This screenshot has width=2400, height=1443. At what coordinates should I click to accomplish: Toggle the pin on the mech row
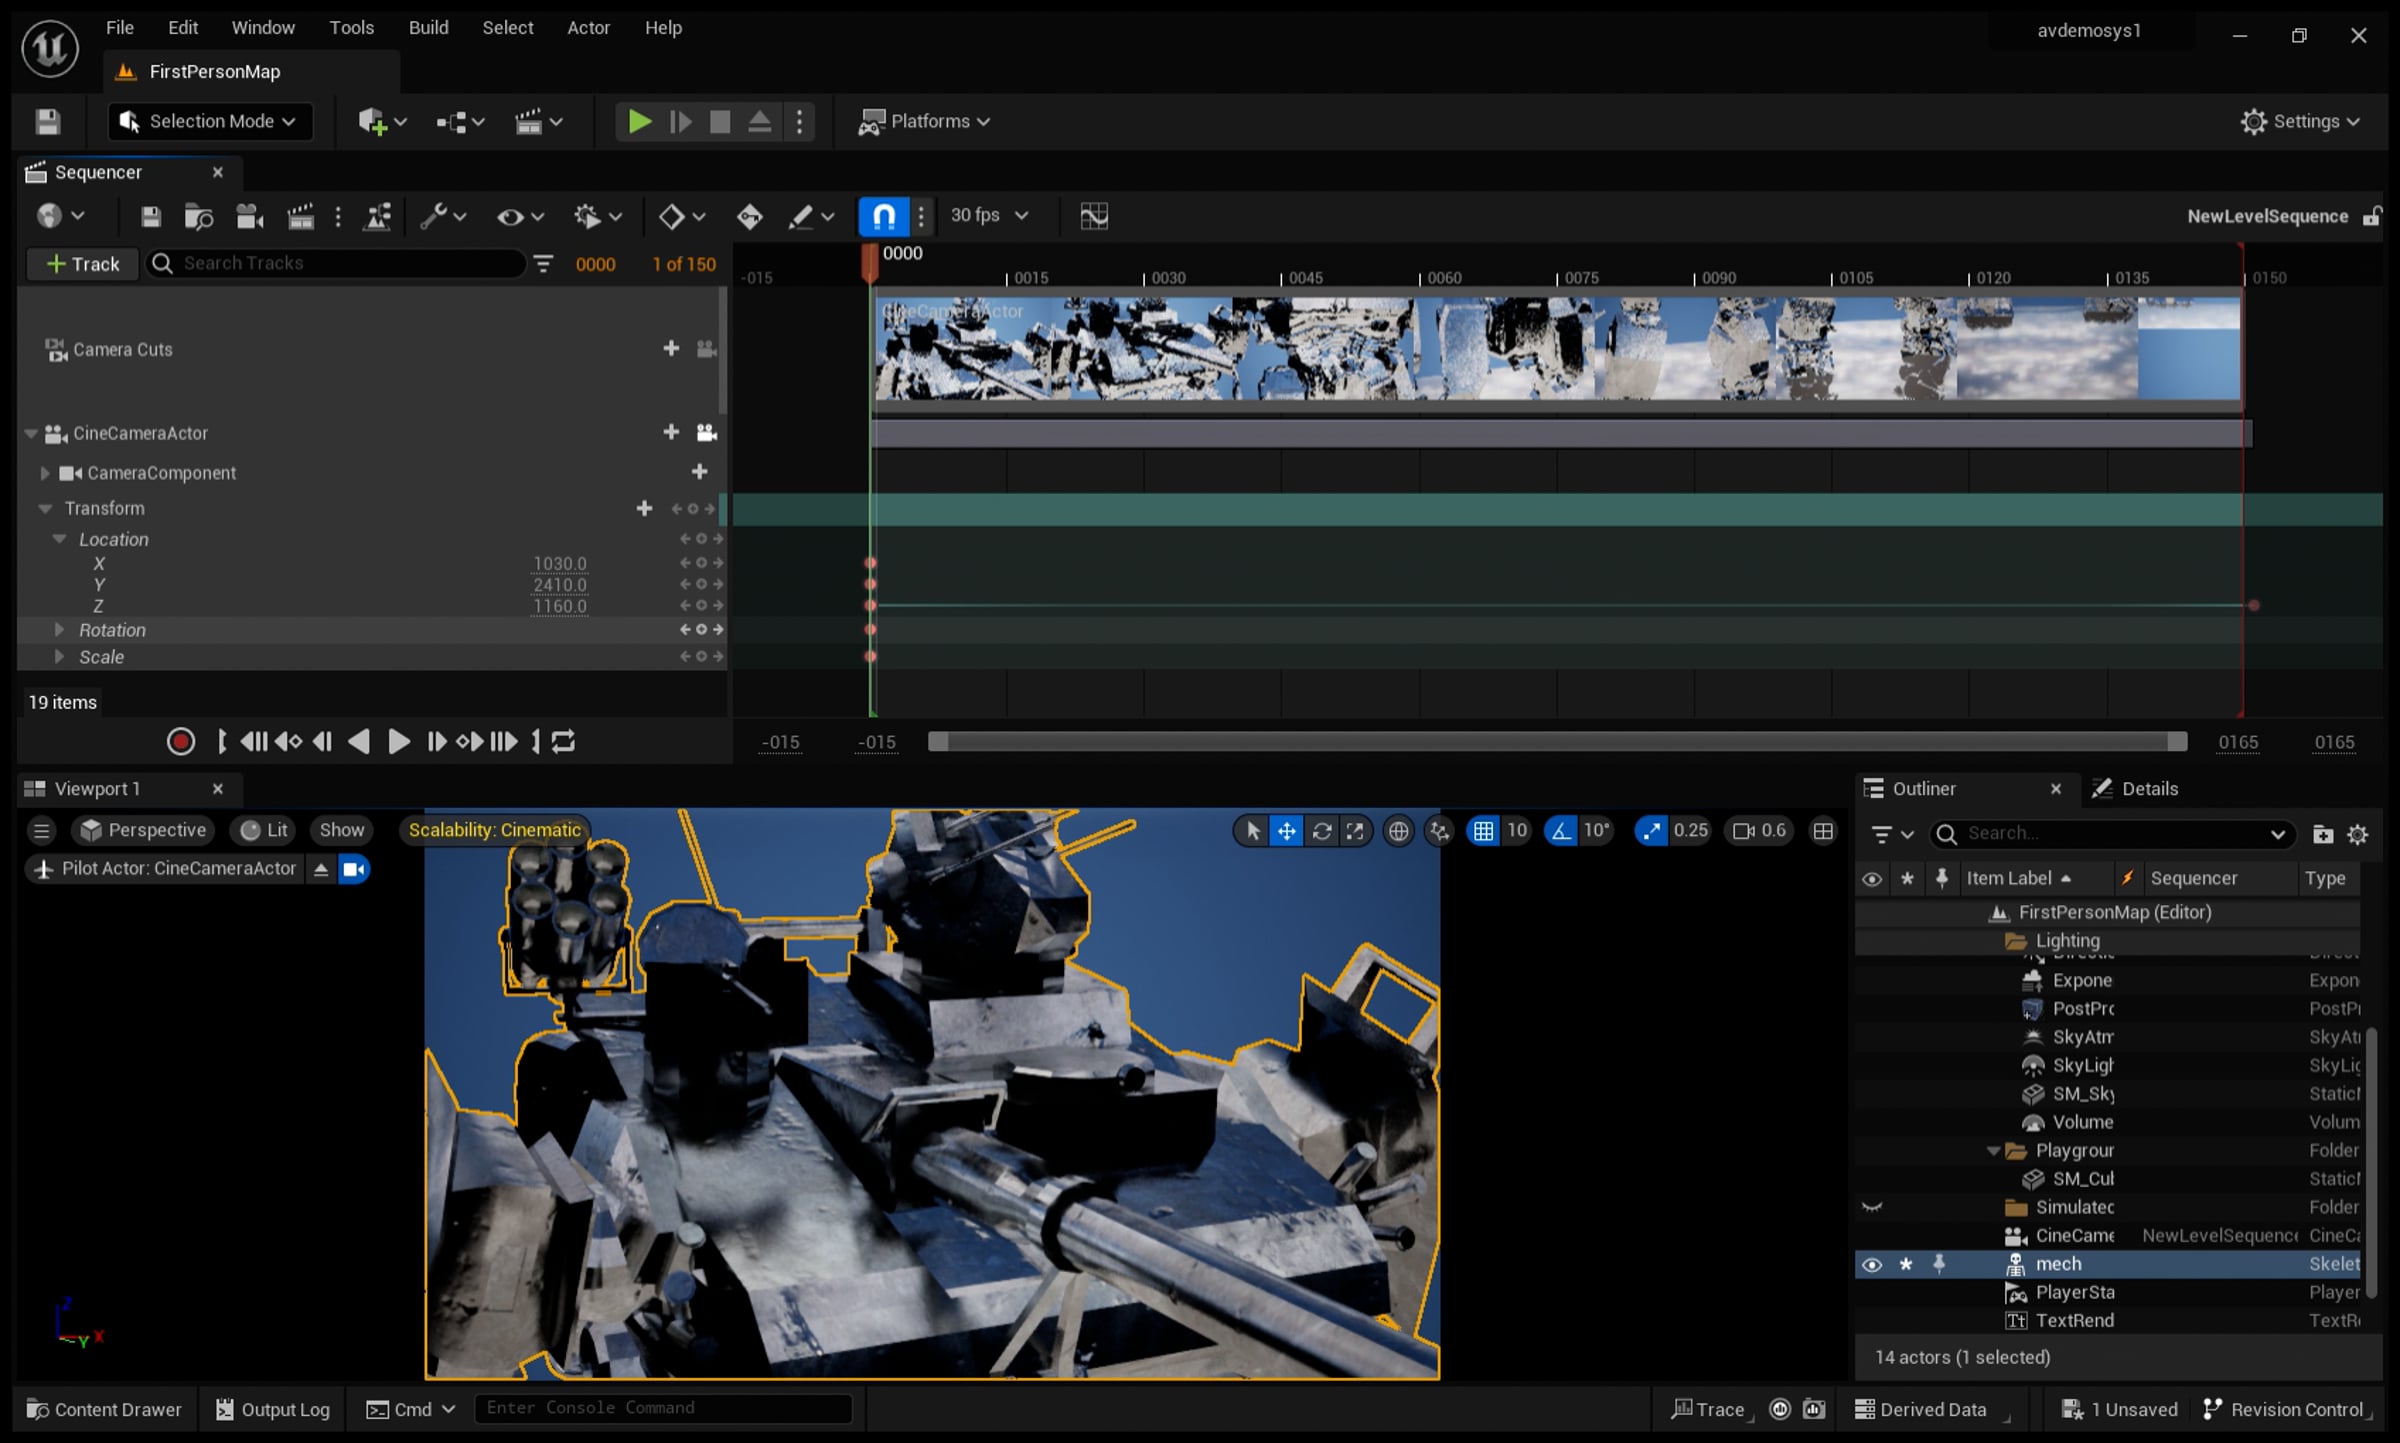[1939, 1265]
